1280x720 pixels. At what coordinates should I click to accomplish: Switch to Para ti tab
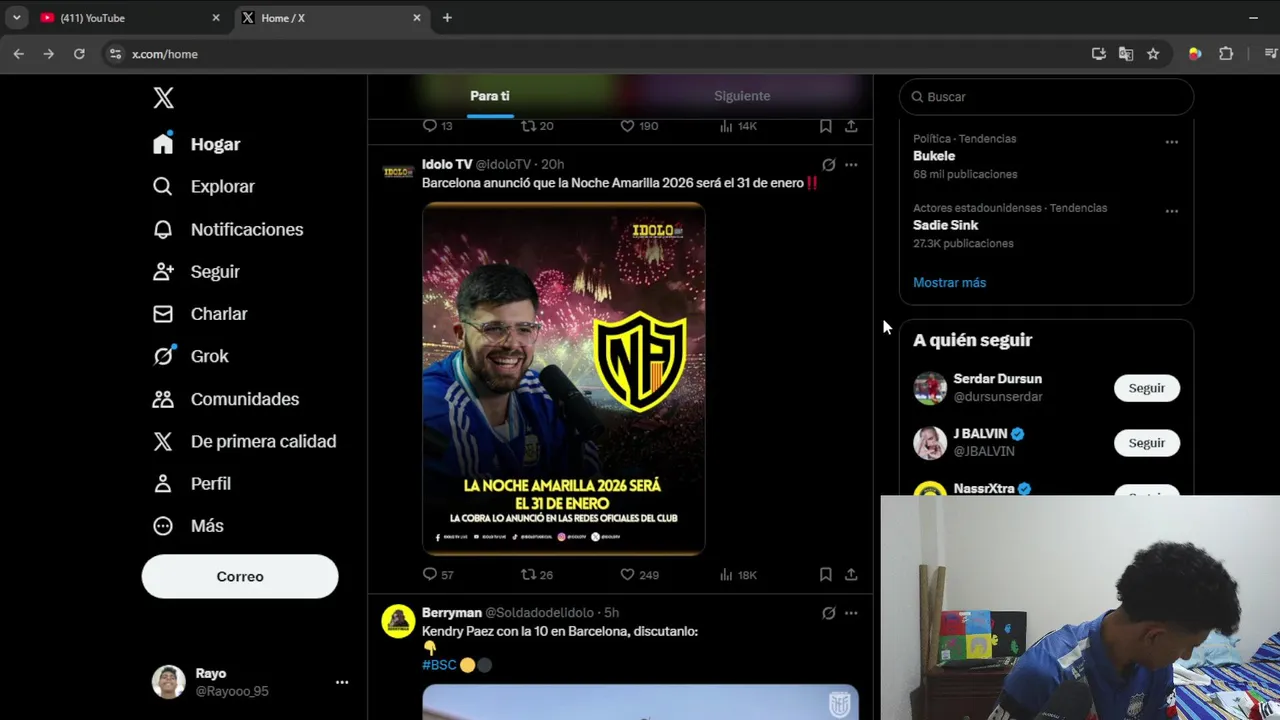click(490, 96)
